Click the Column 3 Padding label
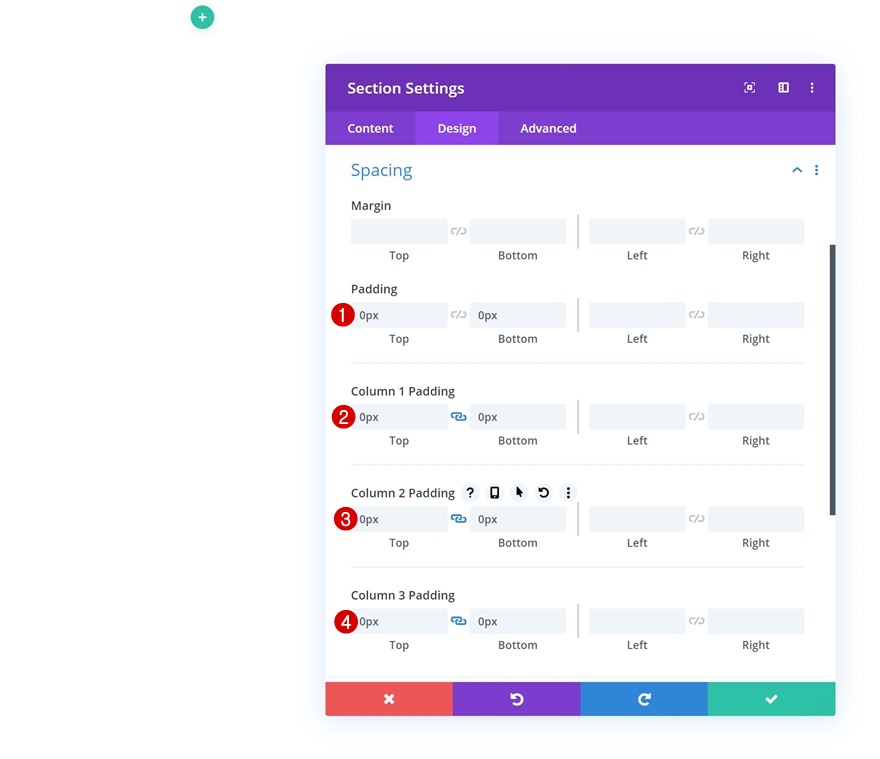This screenshot has width=880, height=759. [402, 595]
